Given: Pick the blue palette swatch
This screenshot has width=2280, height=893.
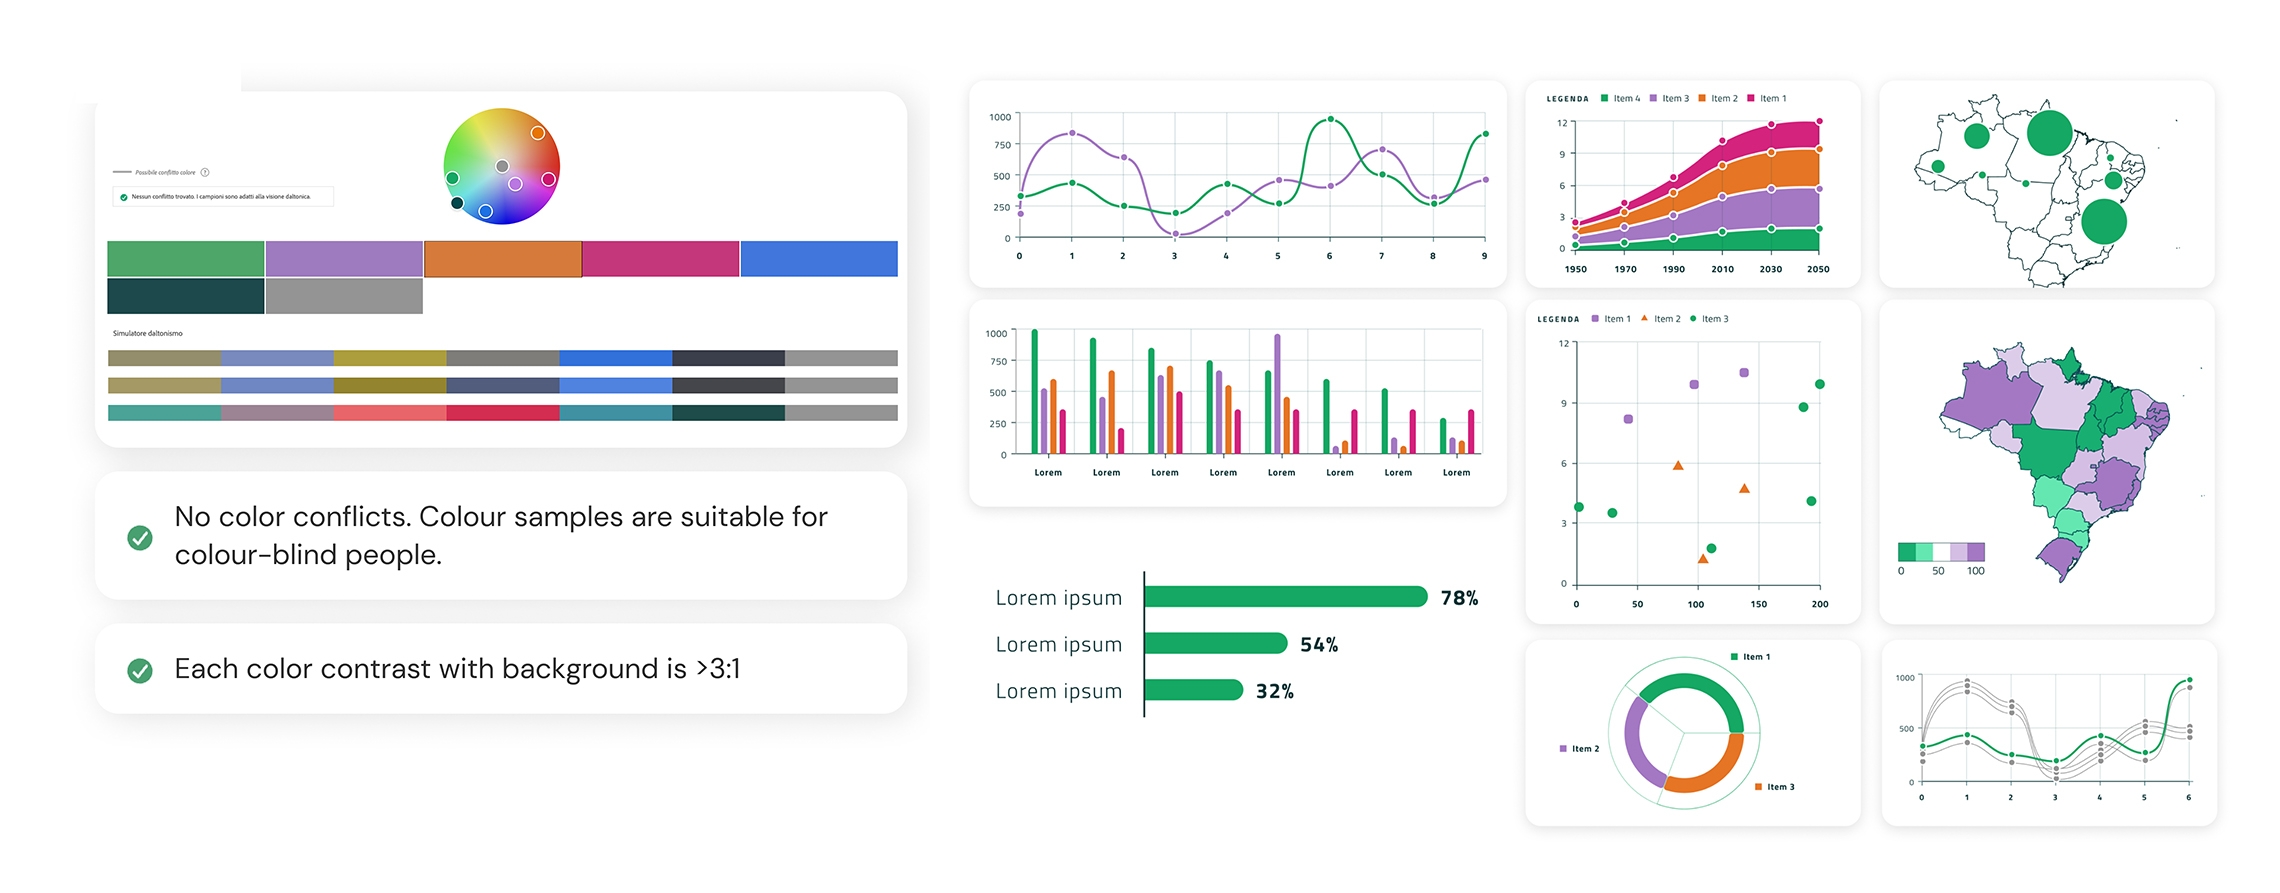Looking at the screenshot, I should click(x=819, y=259).
